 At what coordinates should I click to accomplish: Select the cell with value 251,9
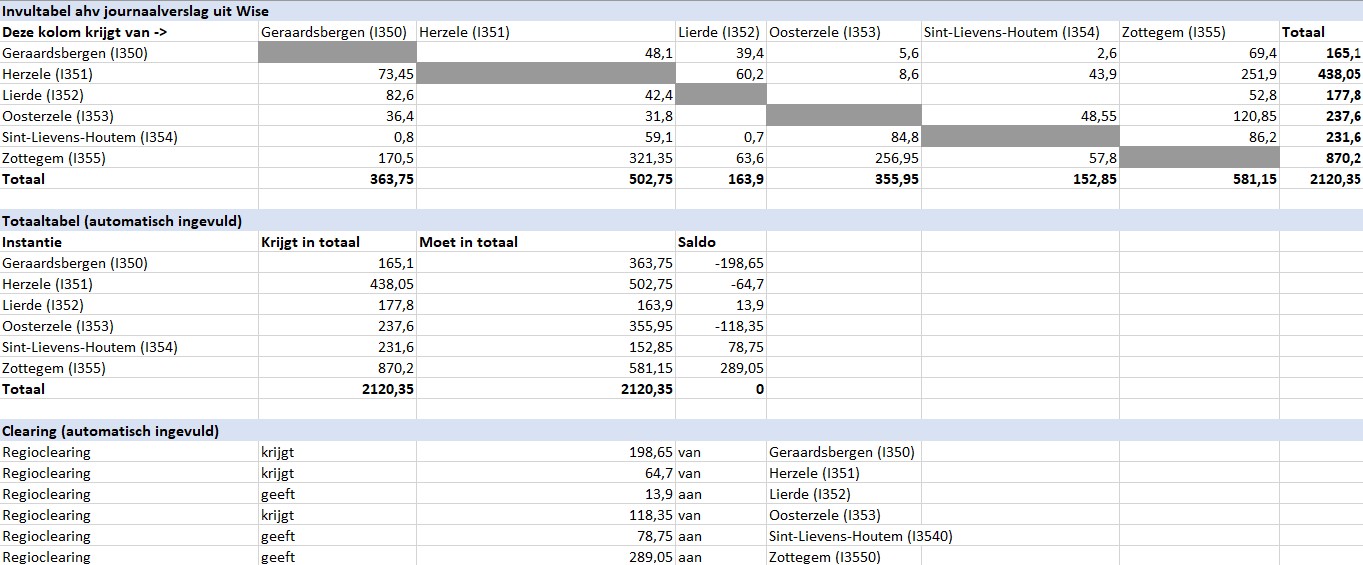click(x=1199, y=74)
